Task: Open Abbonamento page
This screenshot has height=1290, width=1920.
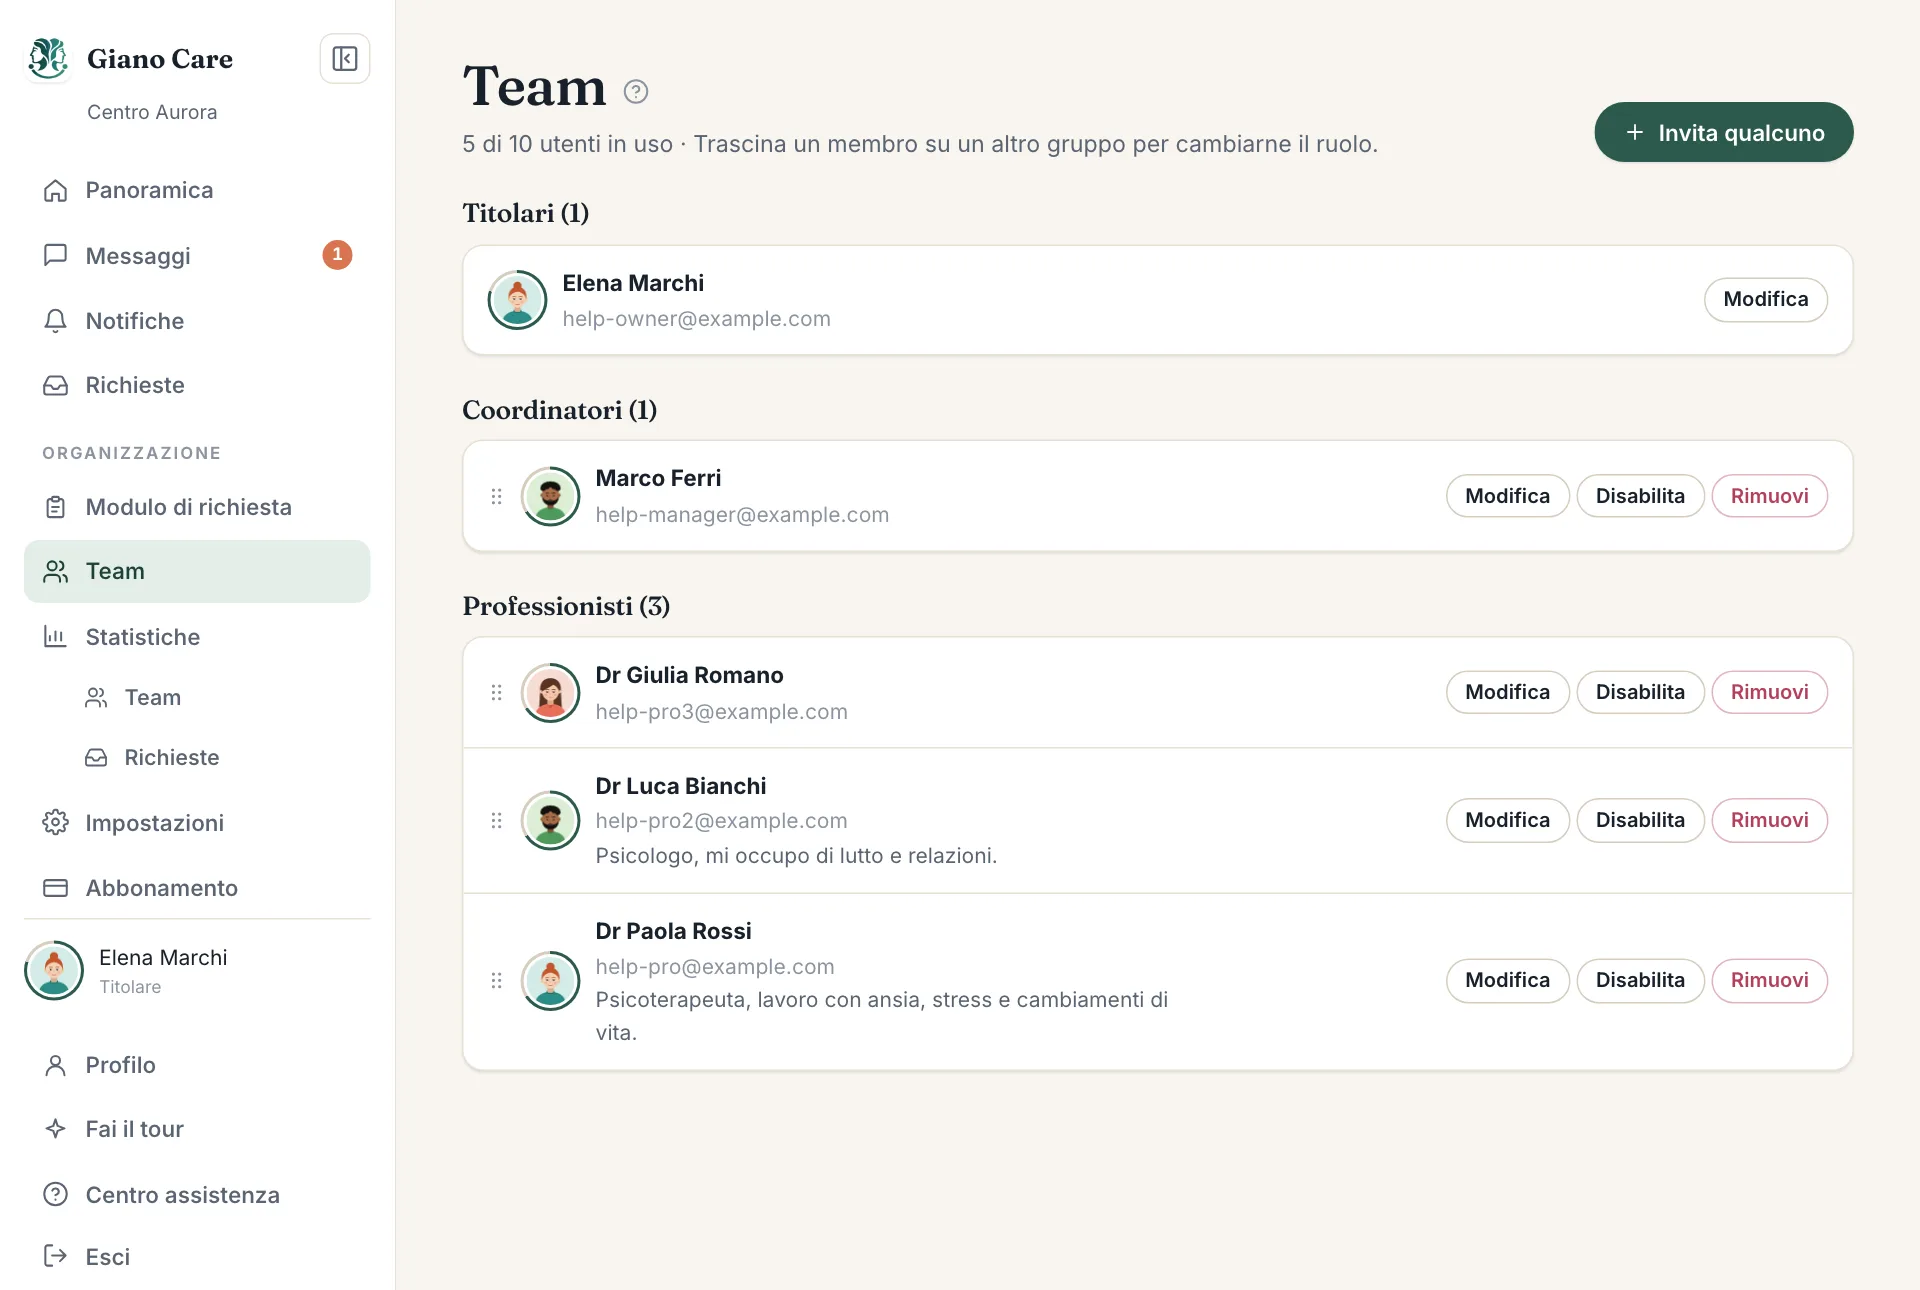Action: [197, 888]
